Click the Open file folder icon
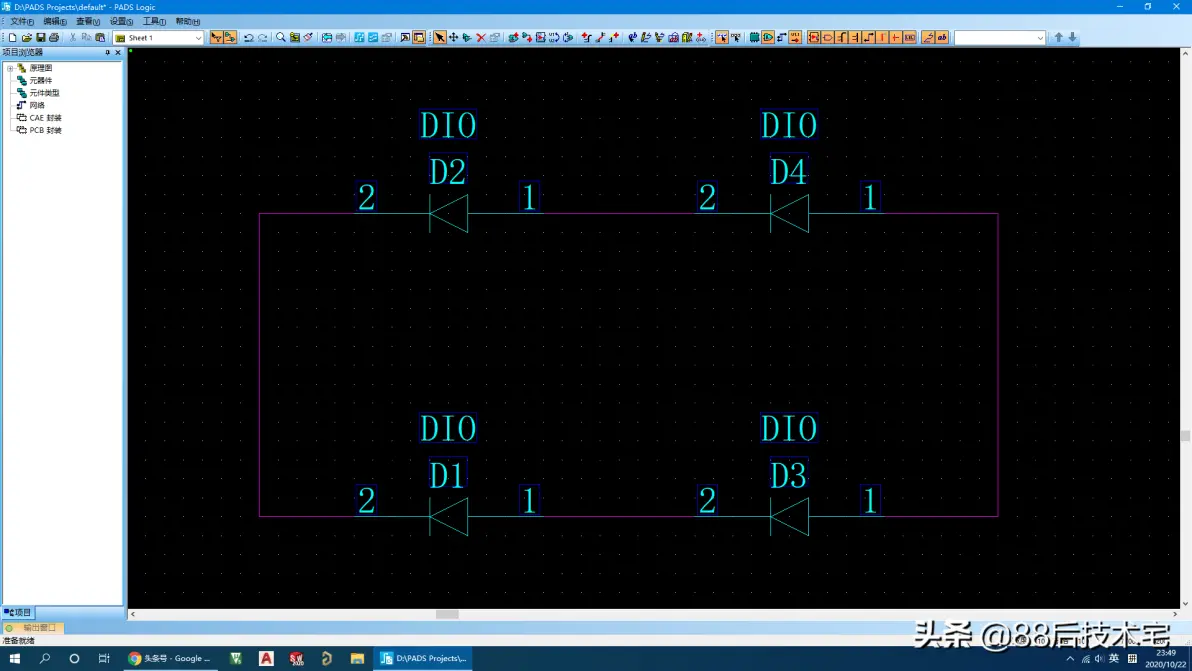 pos(27,37)
